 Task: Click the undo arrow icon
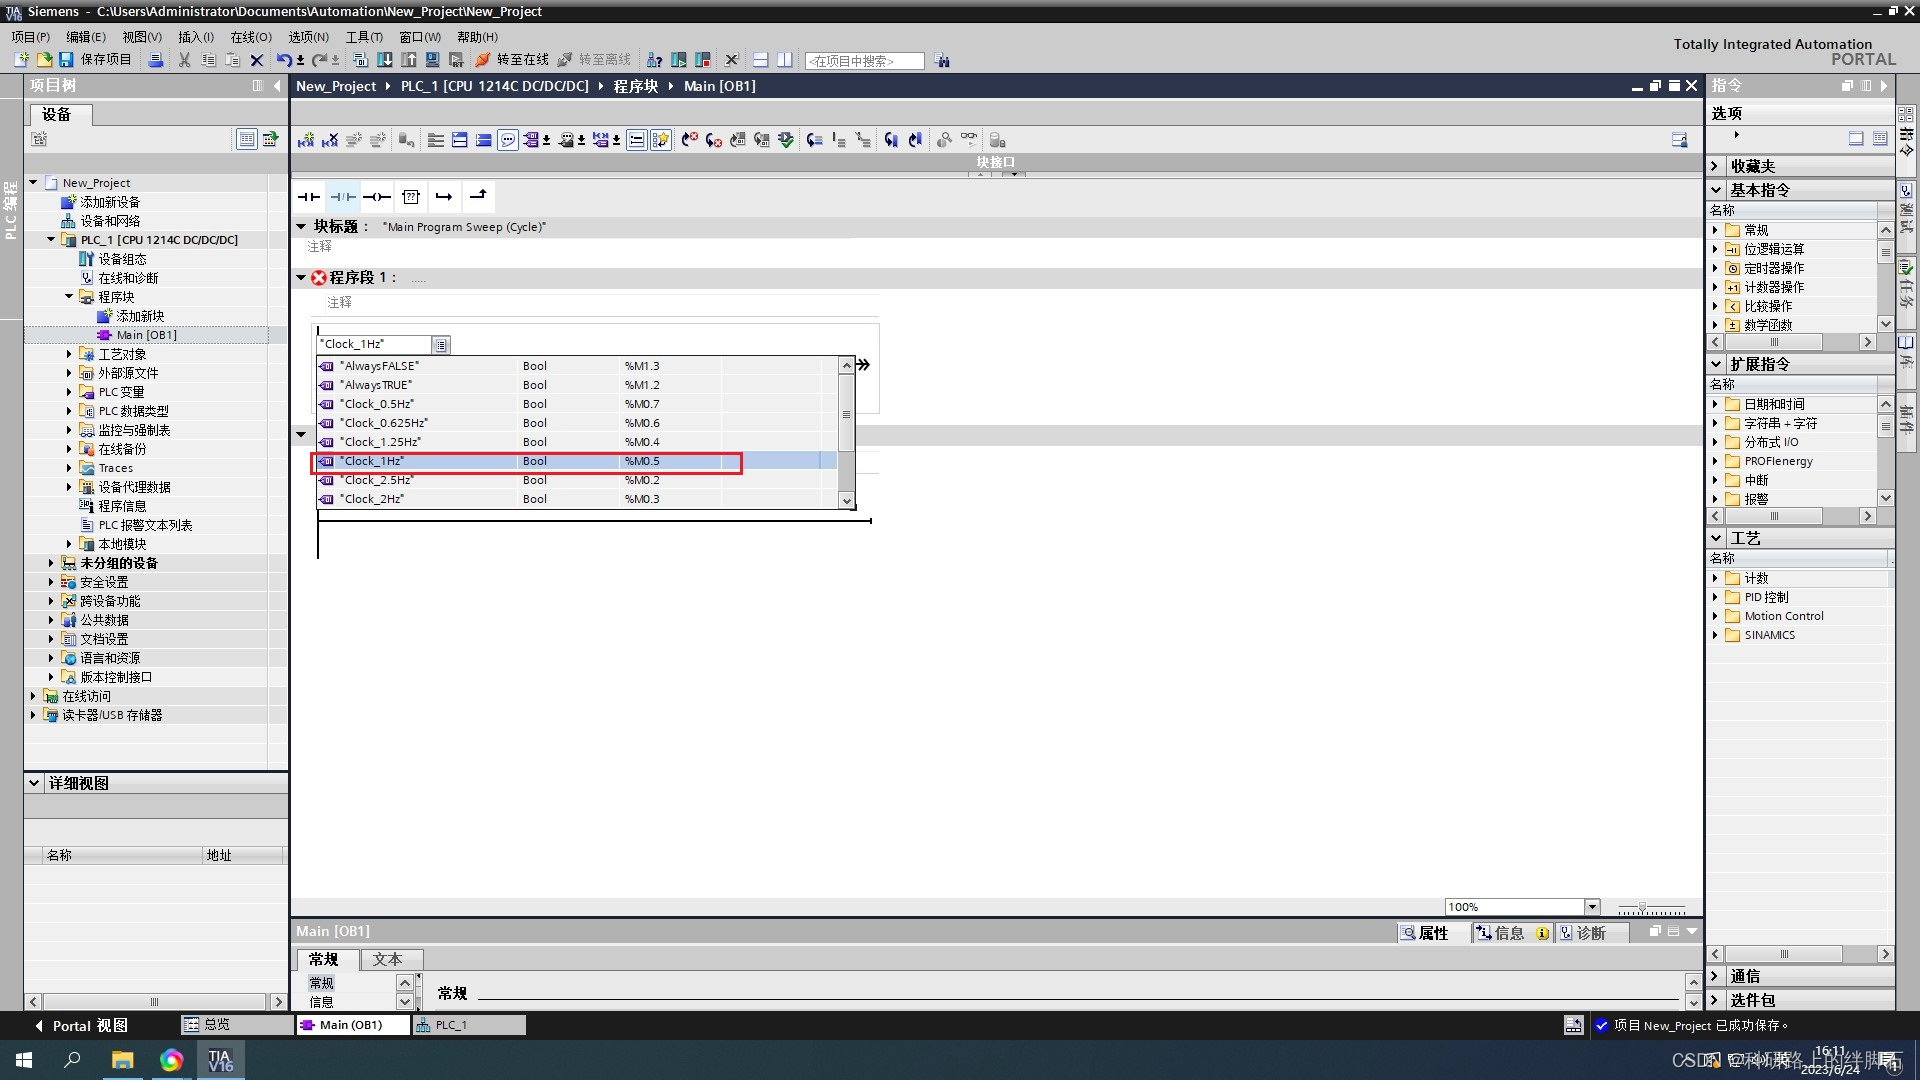(x=284, y=60)
